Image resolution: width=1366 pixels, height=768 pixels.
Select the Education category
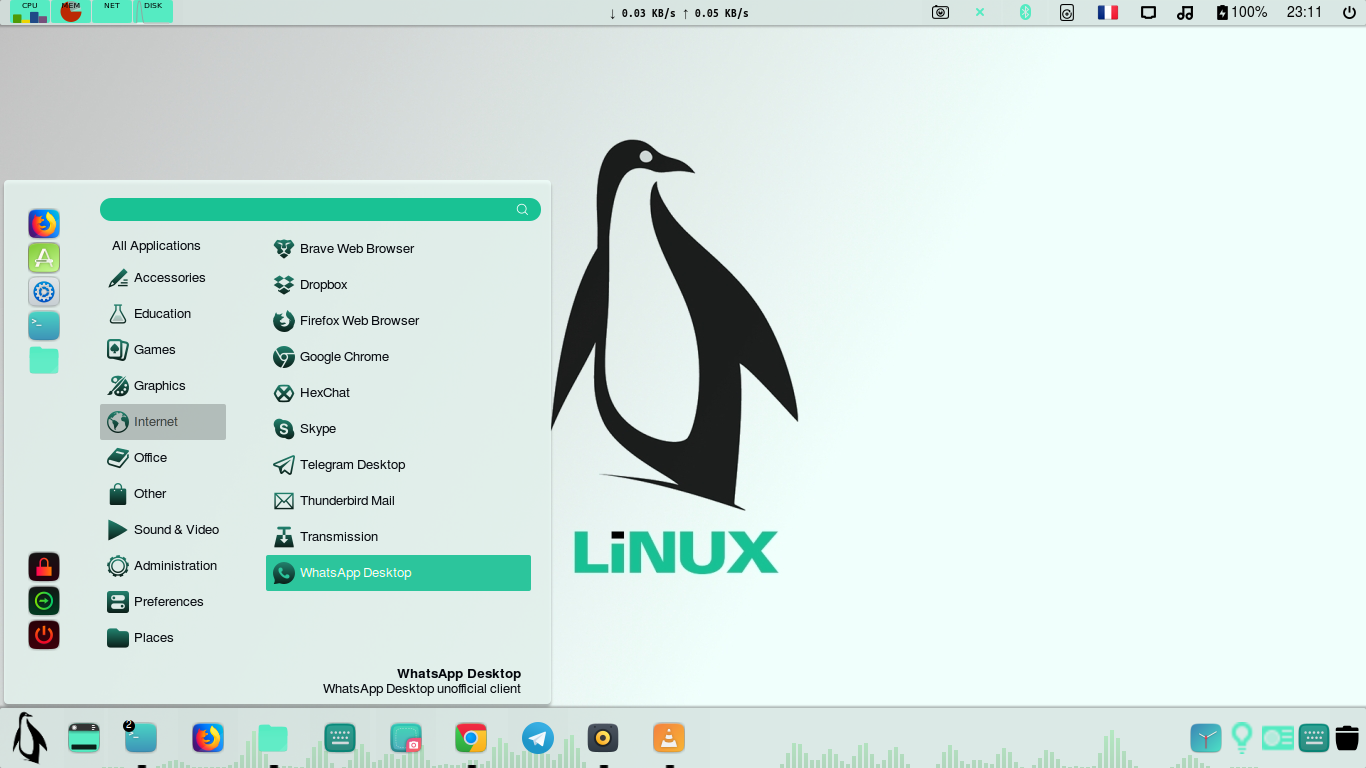coord(163,314)
